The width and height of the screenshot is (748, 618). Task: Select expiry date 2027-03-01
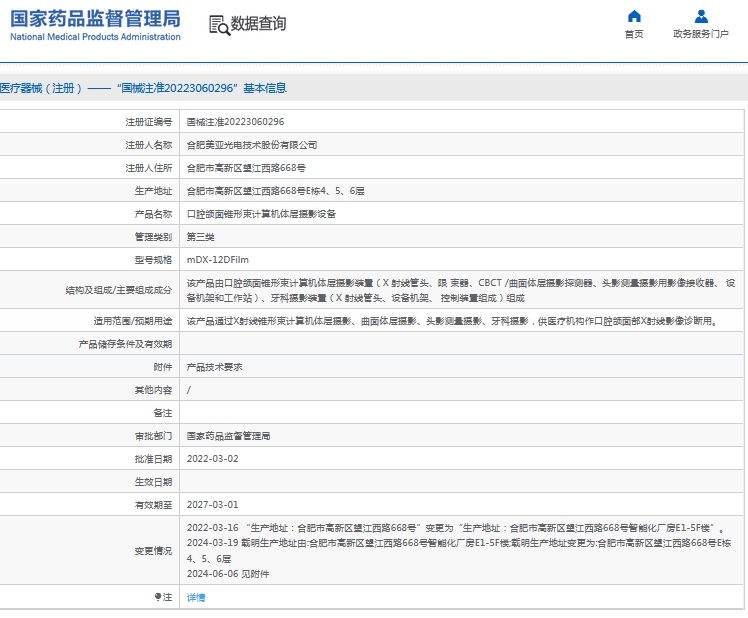(212, 504)
